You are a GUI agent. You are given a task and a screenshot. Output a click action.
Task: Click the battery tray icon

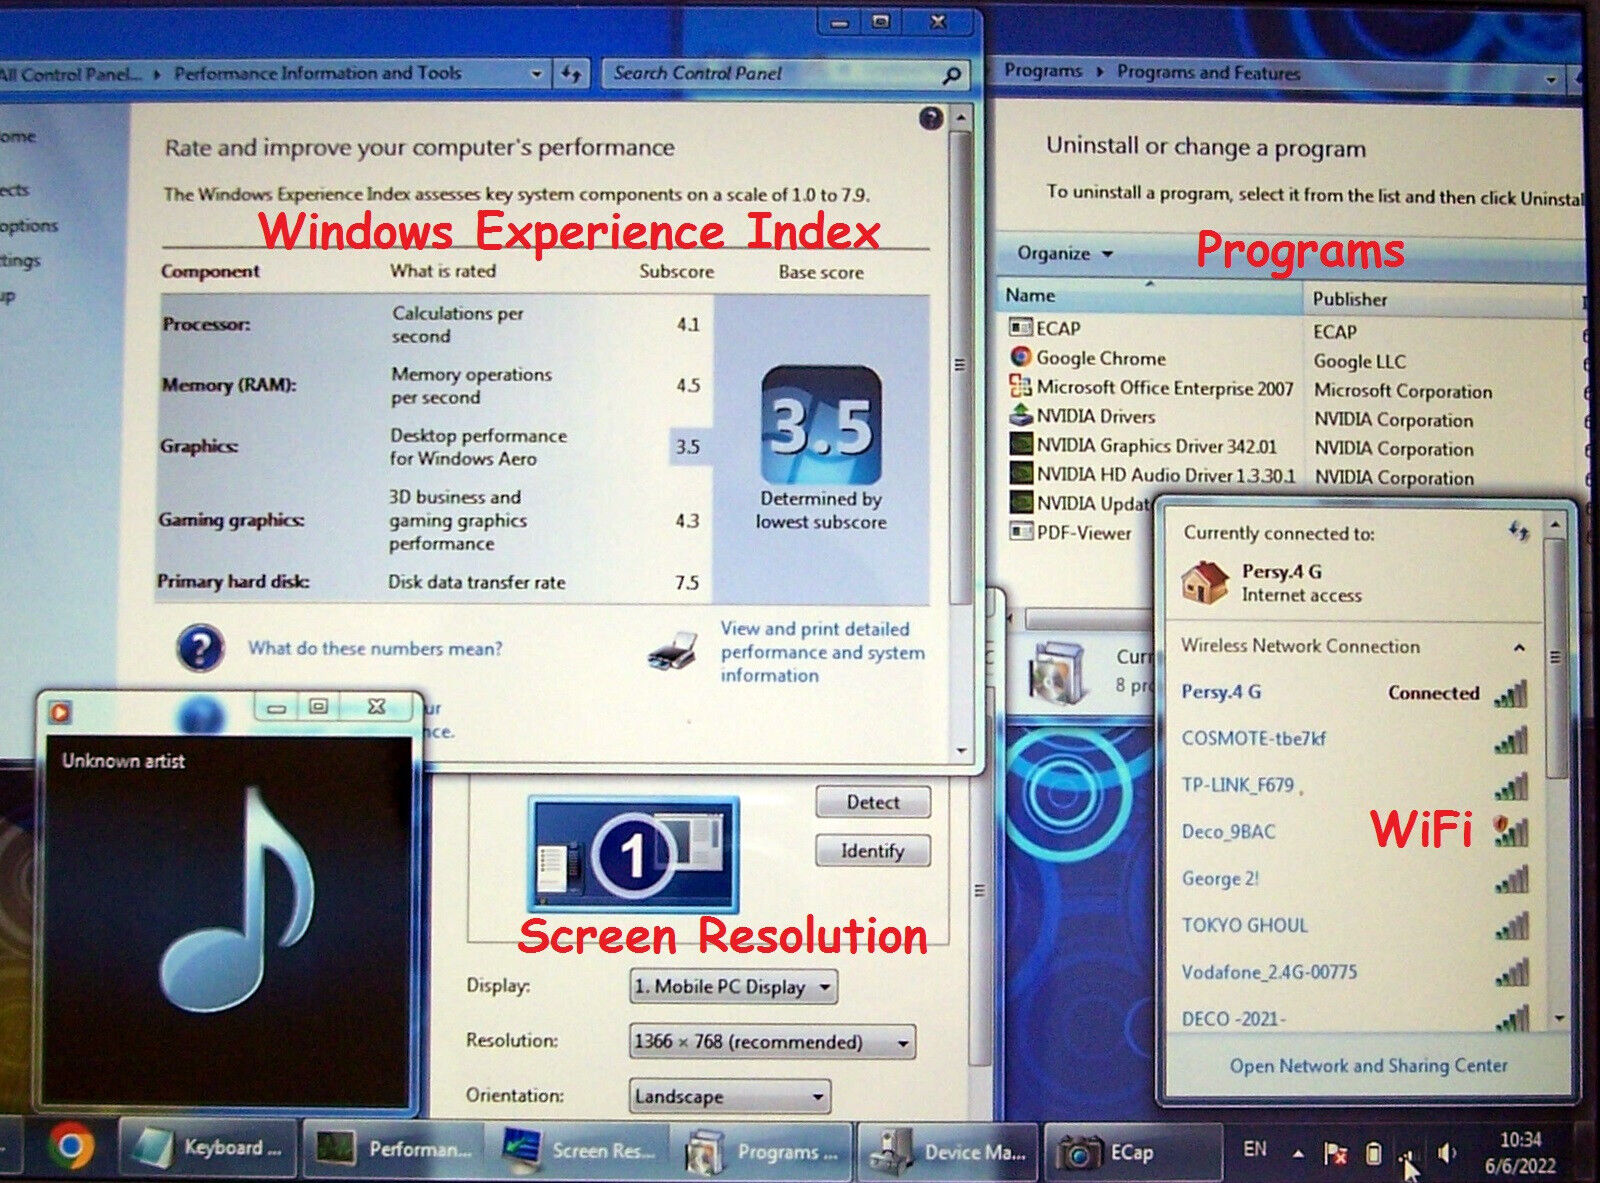coord(1373,1154)
